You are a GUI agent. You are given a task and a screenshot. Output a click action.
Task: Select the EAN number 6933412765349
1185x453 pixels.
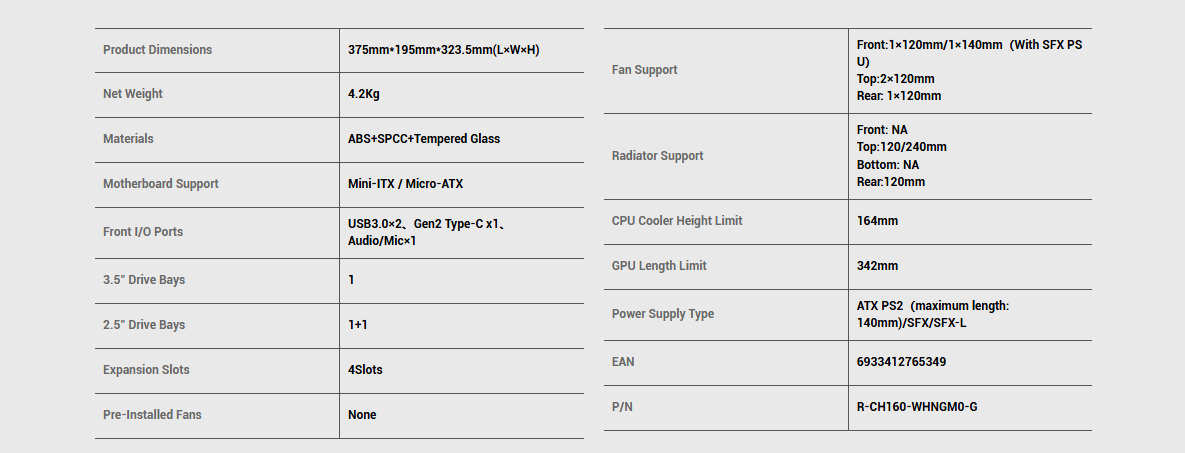coord(902,362)
